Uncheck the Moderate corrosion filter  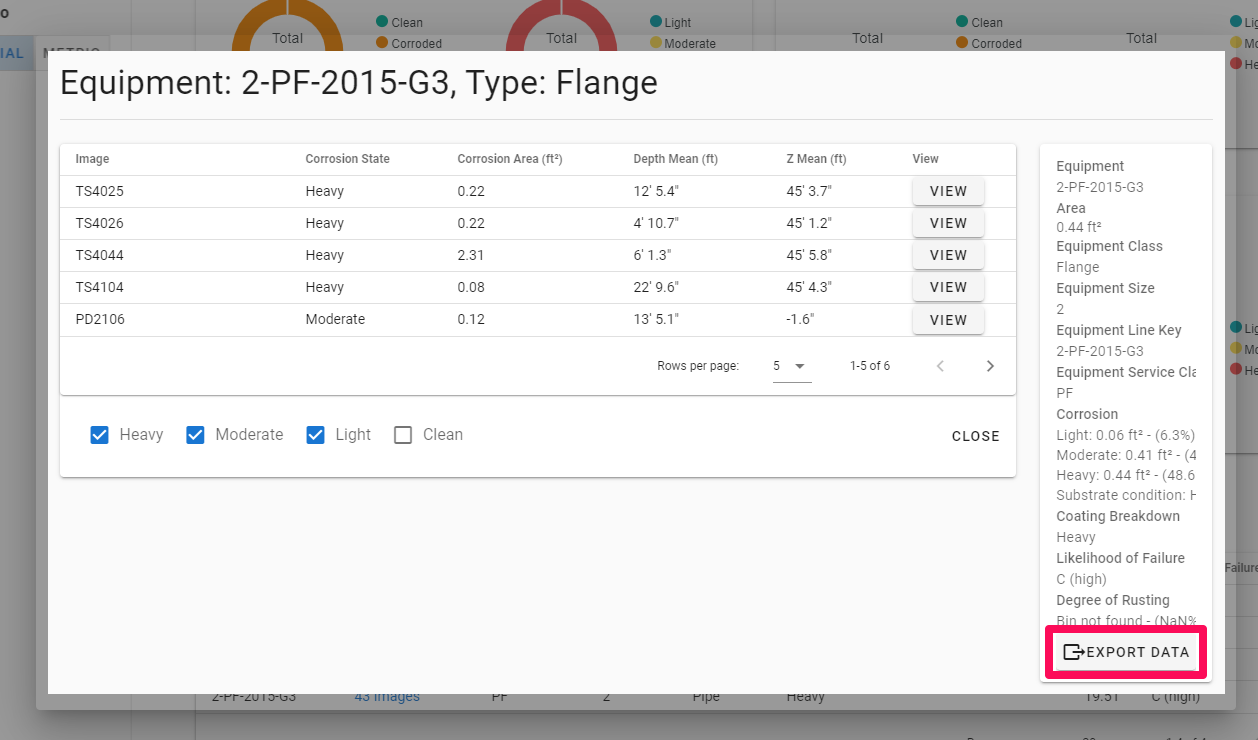click(195, 435)
